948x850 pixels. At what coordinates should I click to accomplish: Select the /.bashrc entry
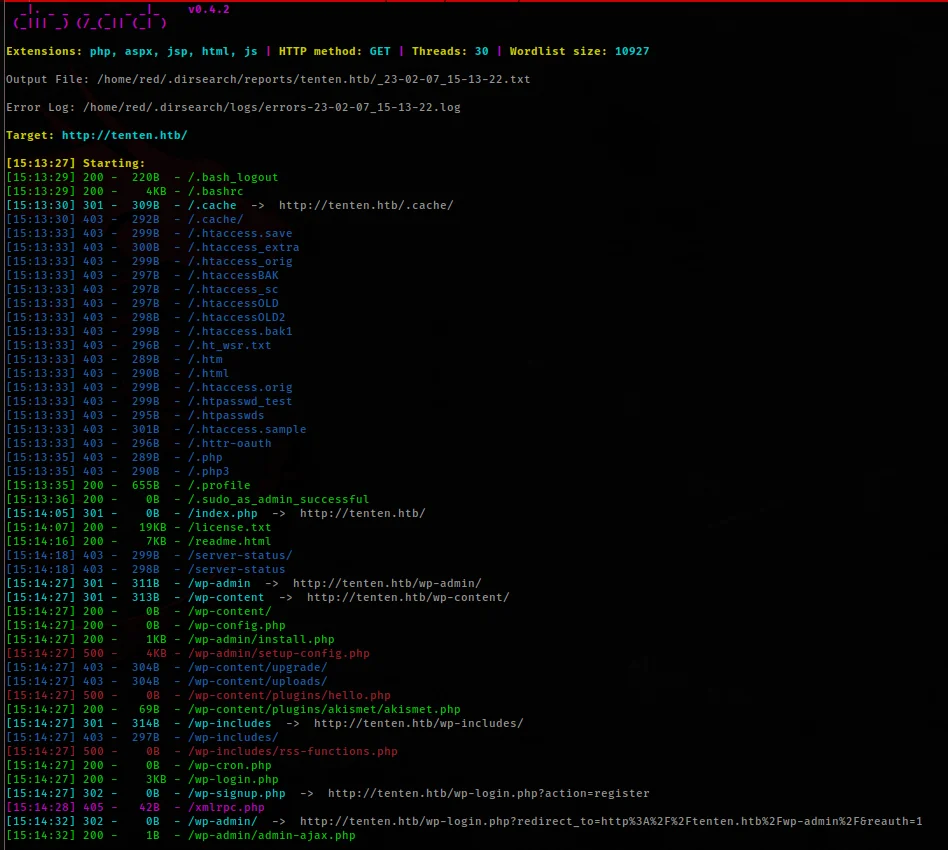215,191
